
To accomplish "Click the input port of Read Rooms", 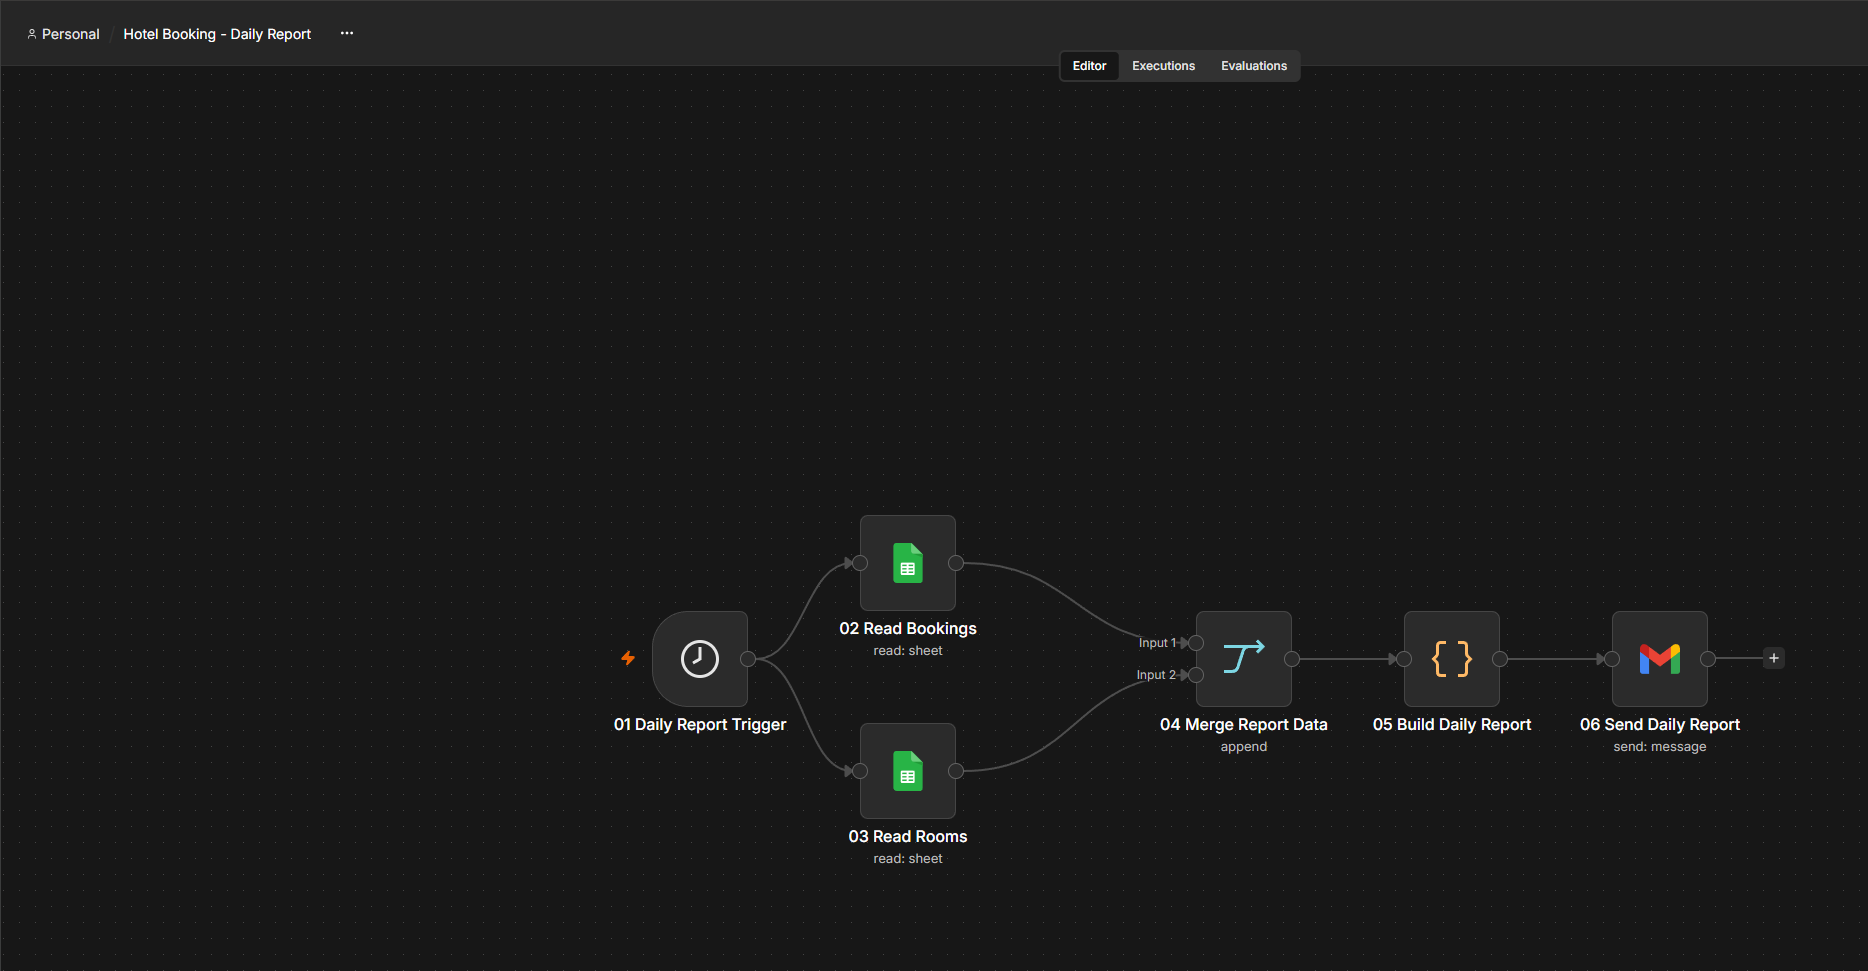I will pyautogui.click(x=860, y=771).
